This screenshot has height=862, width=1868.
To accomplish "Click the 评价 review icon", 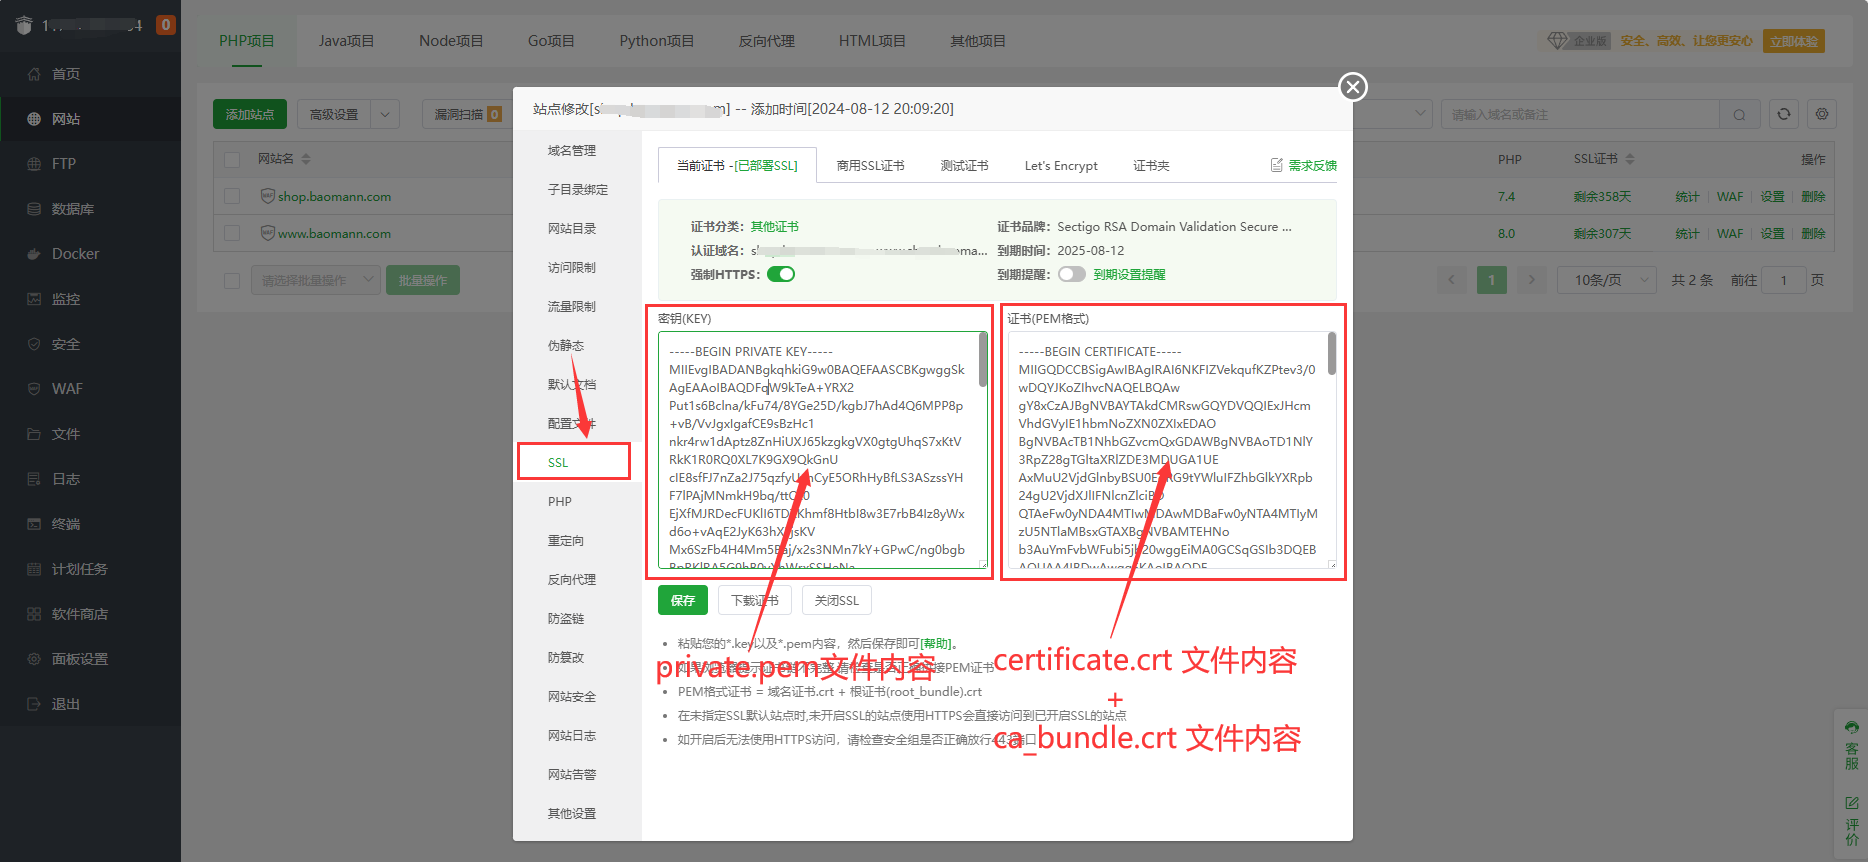I will point(1852,803).
